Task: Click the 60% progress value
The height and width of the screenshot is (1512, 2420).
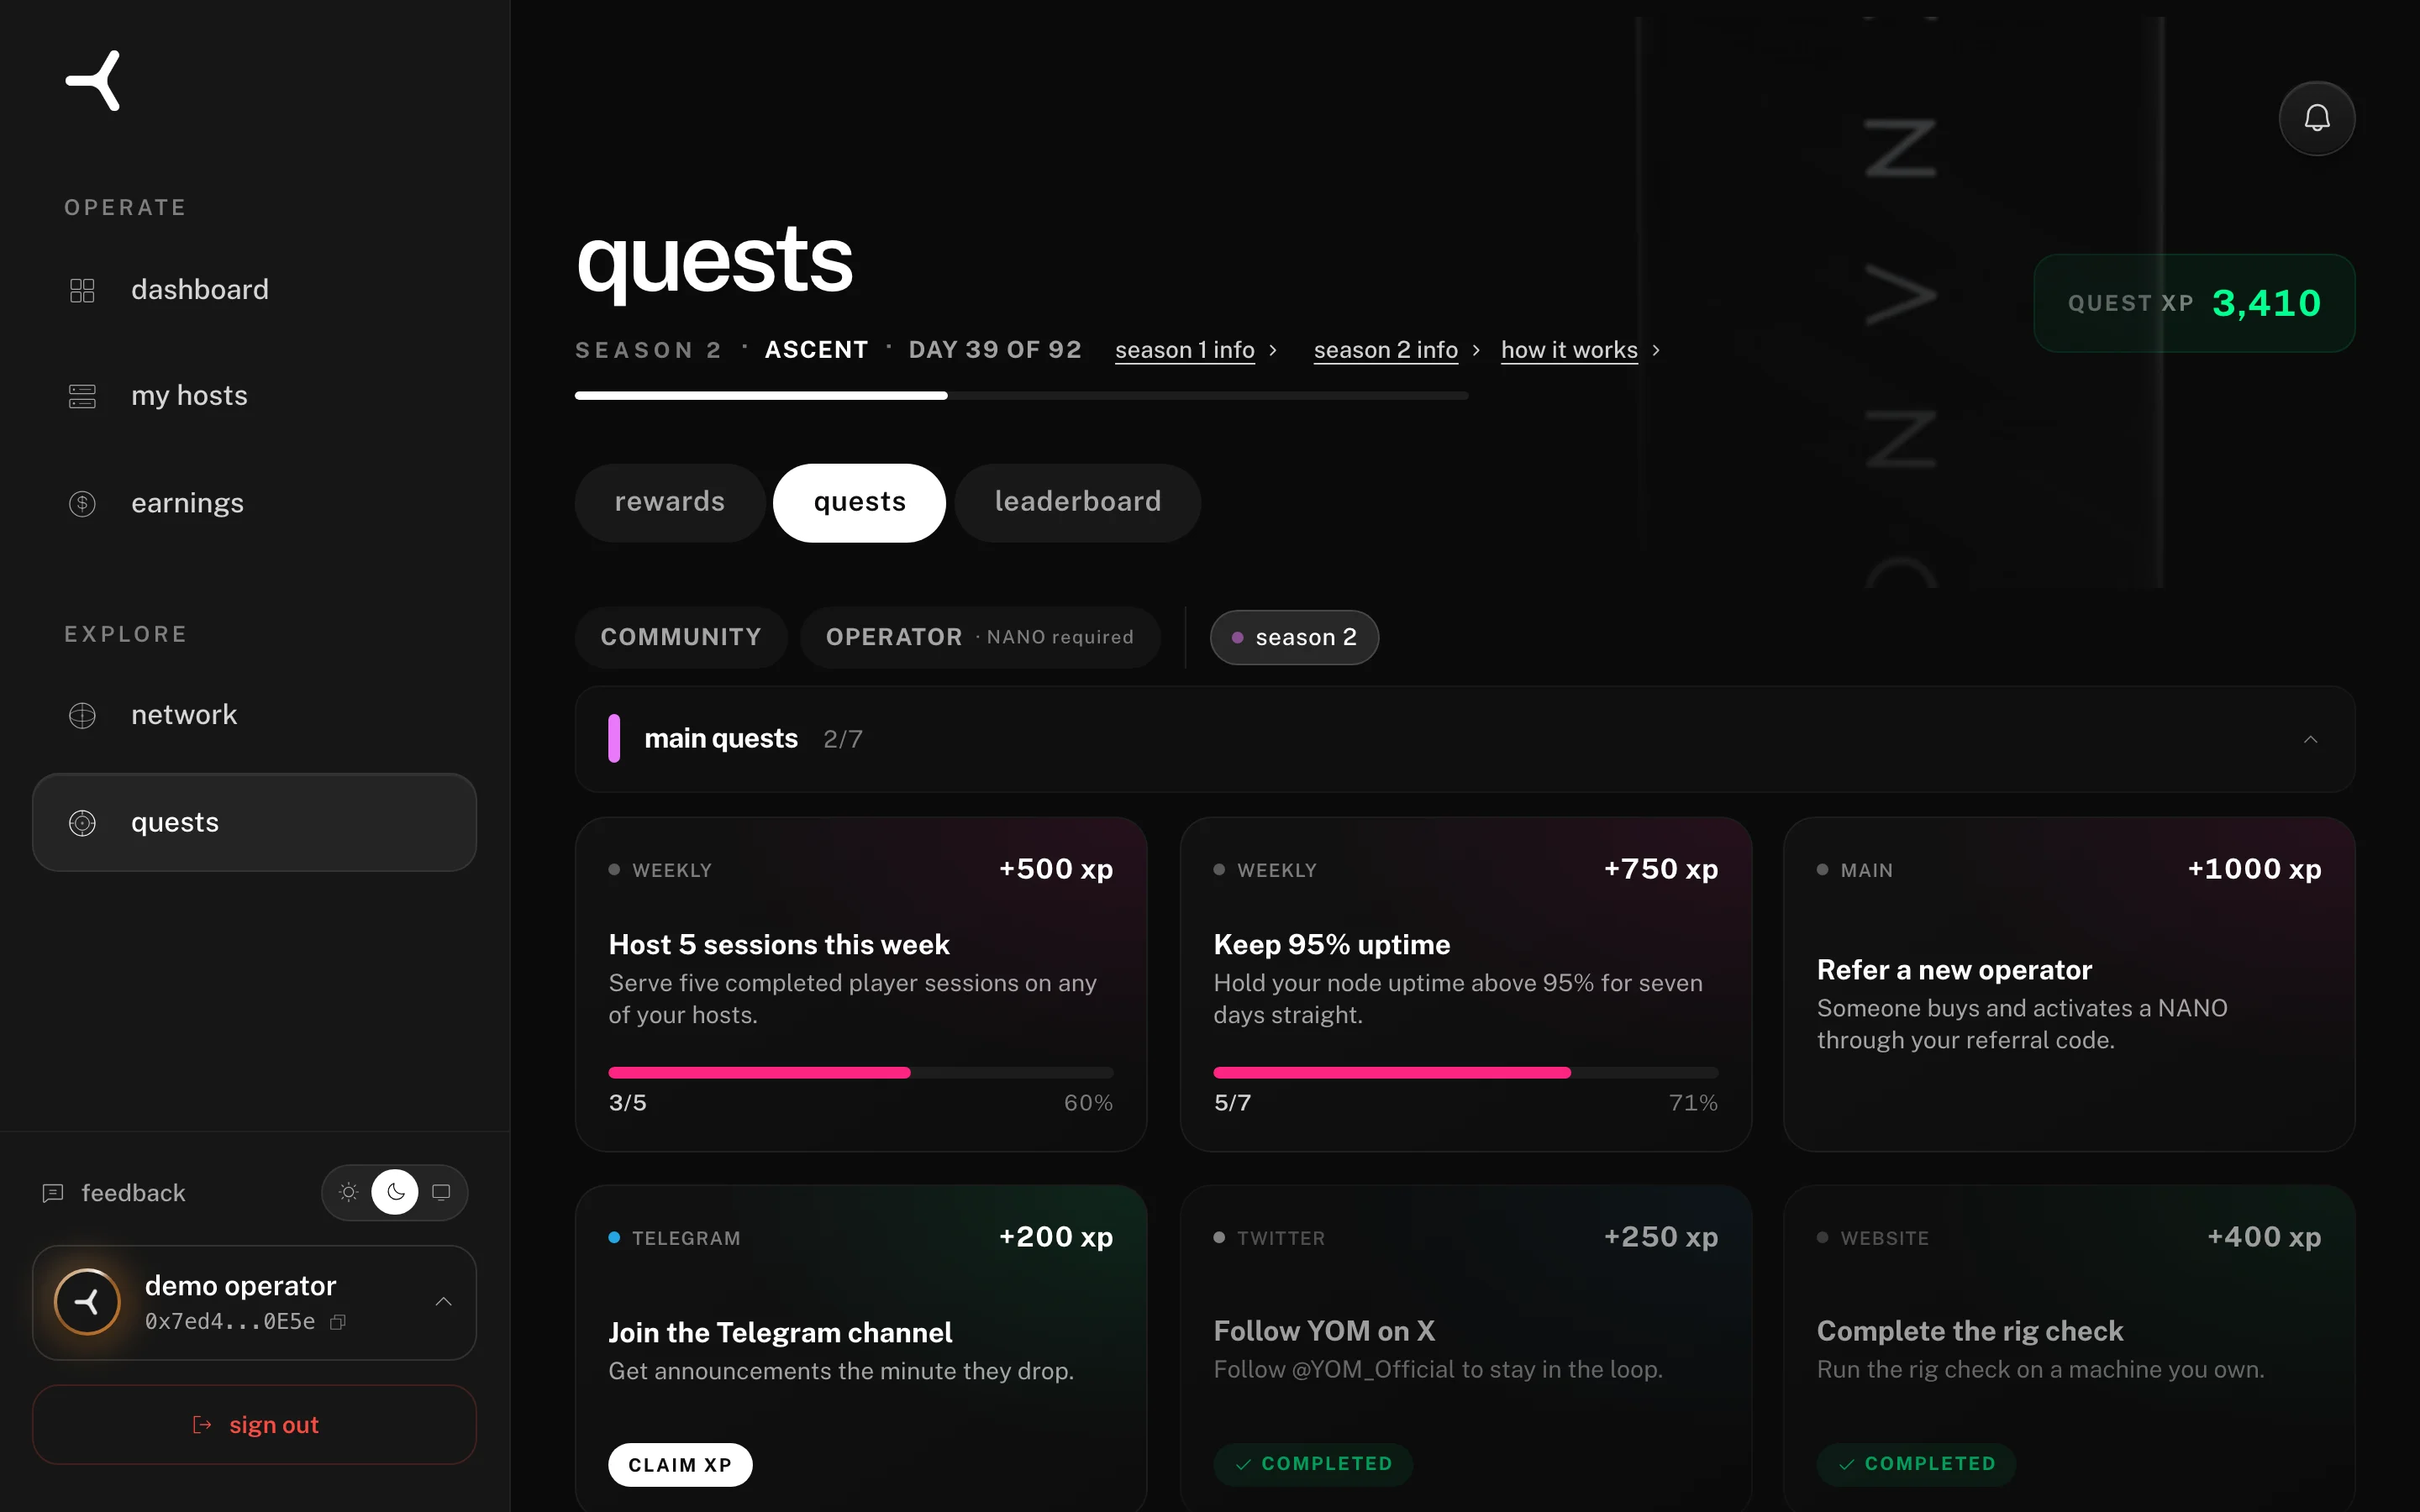Action: pyautogui.click(x=1088, y=1102)
